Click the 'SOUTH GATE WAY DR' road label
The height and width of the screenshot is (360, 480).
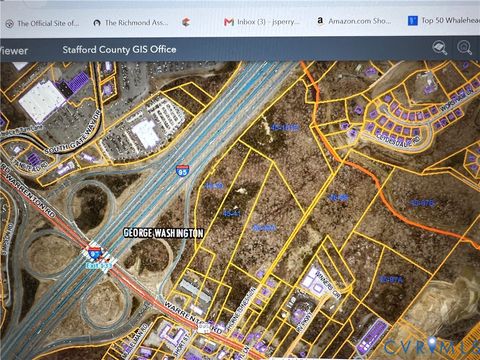pos(72,133)
